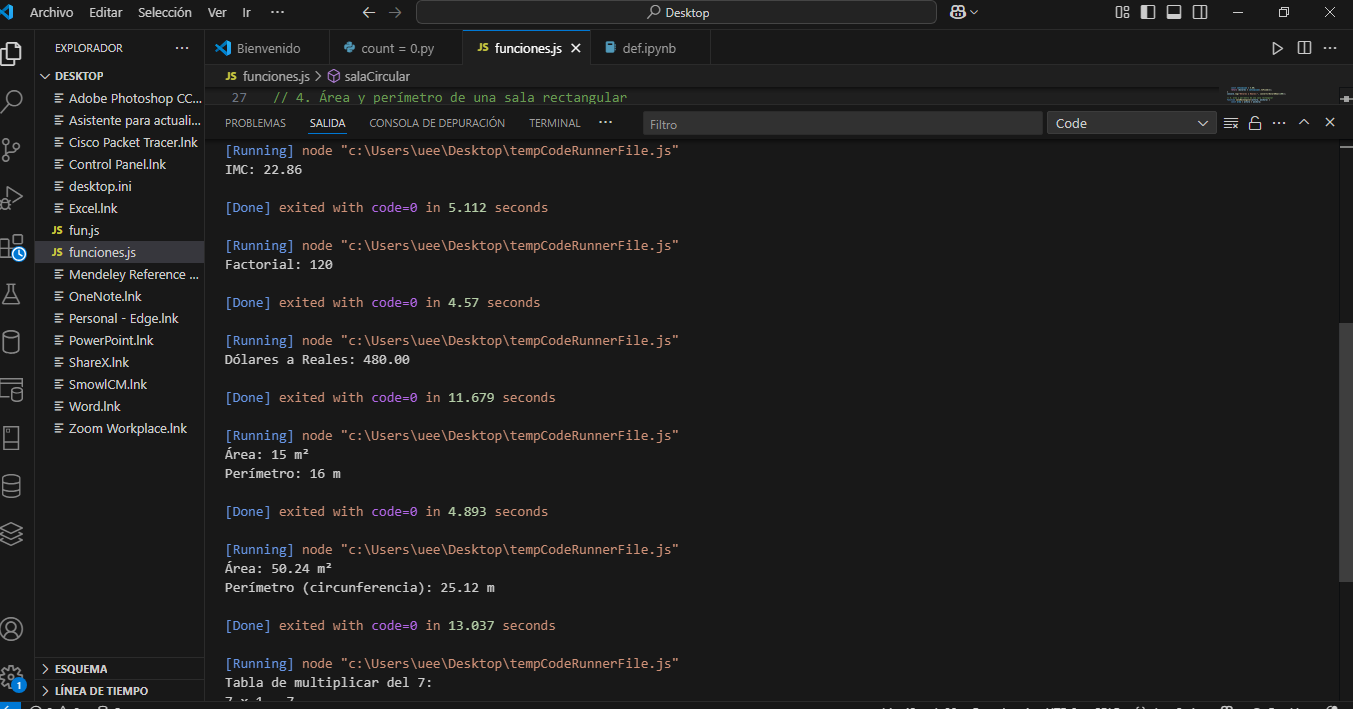Select ShareX.lnk in the explorer

tap(119, 362)
